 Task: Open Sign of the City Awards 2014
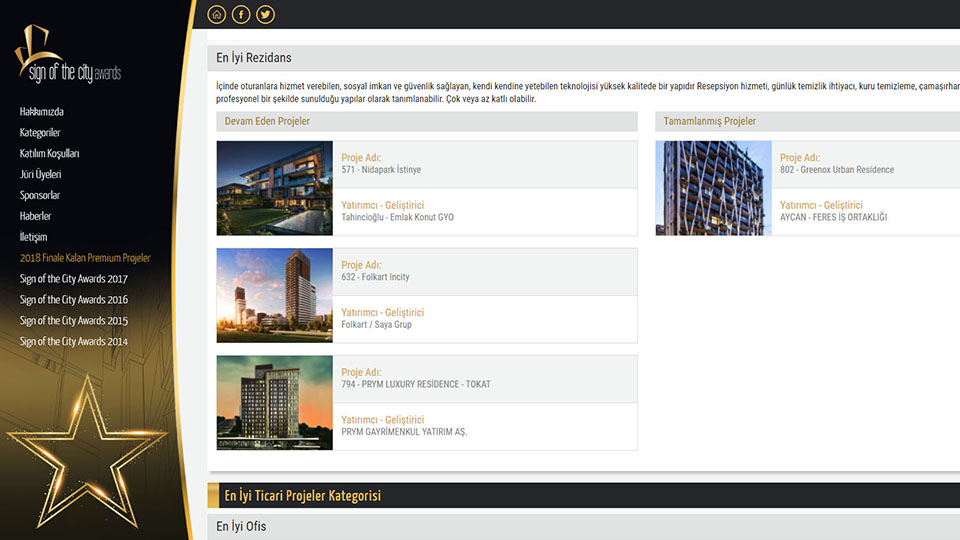click(x=73, y=341)
